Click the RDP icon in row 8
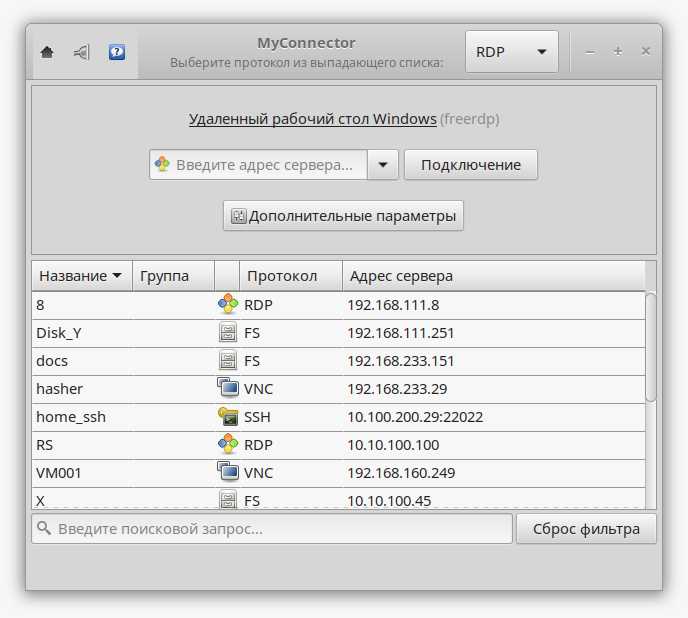This screenshot has height=618, width=688. 228,304
